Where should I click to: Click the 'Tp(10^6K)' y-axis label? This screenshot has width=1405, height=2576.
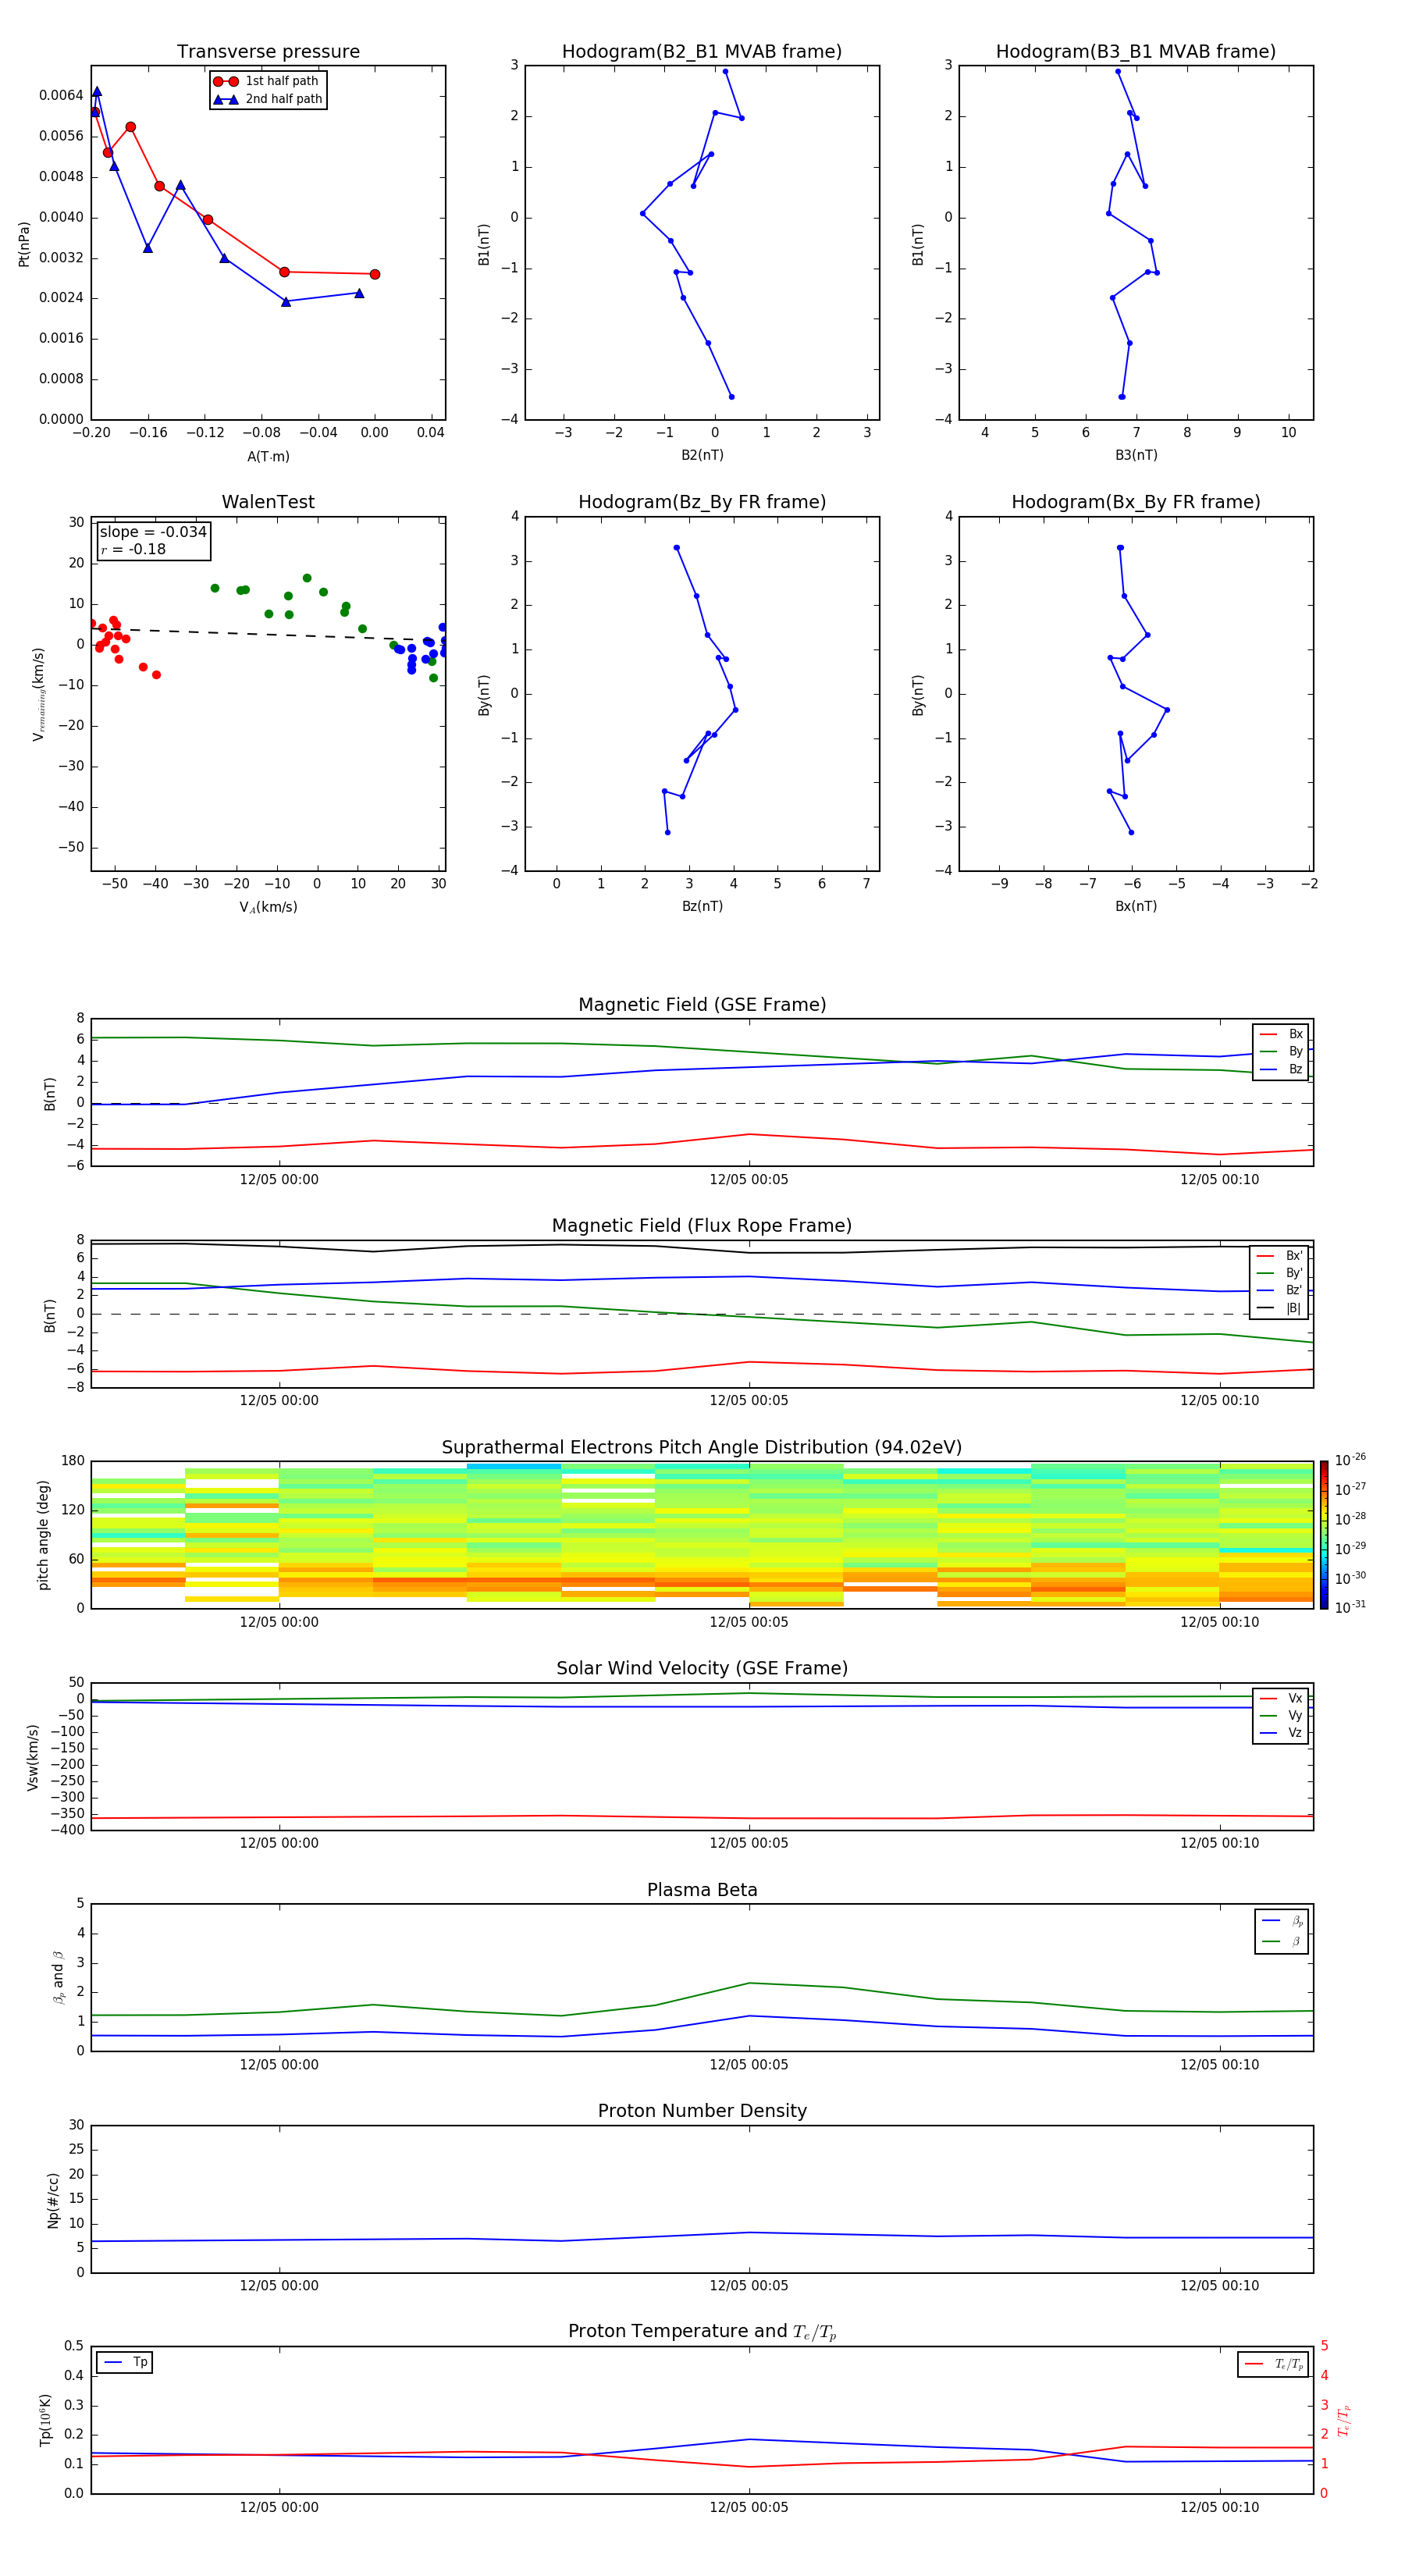click(45, 2420)
